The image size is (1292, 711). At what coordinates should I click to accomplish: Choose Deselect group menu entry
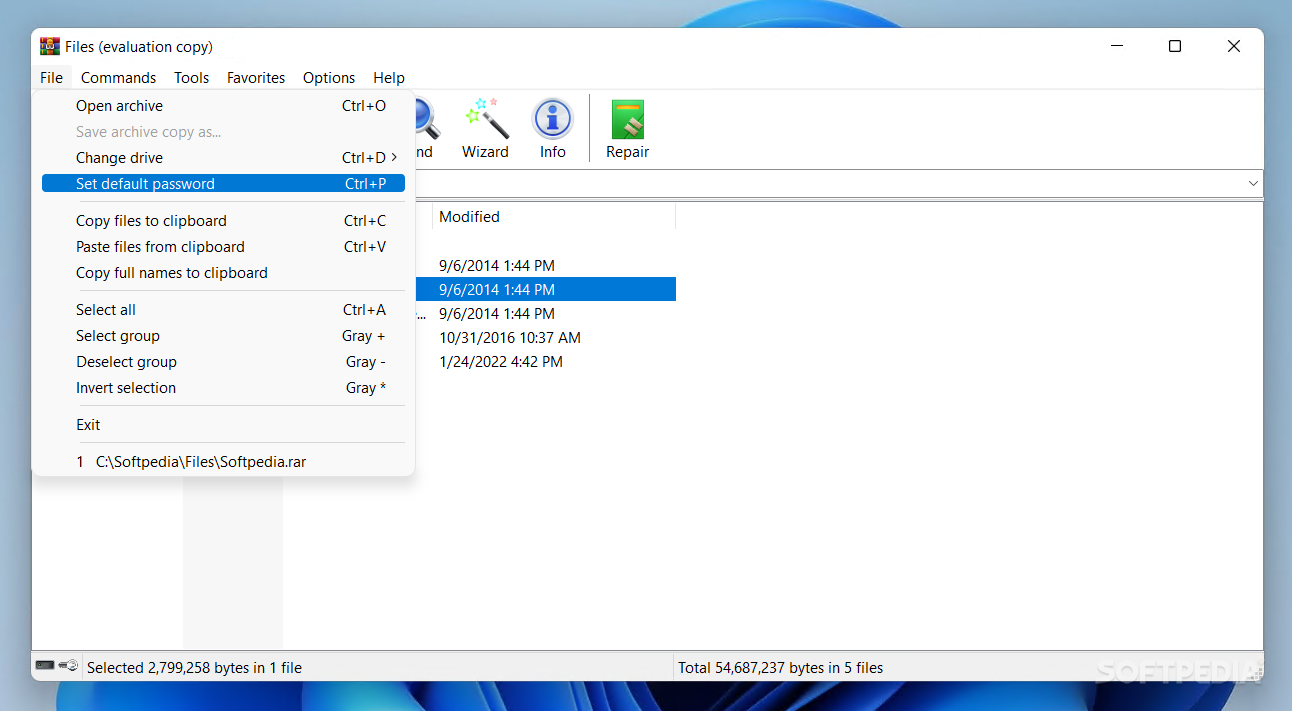[223, 362]
